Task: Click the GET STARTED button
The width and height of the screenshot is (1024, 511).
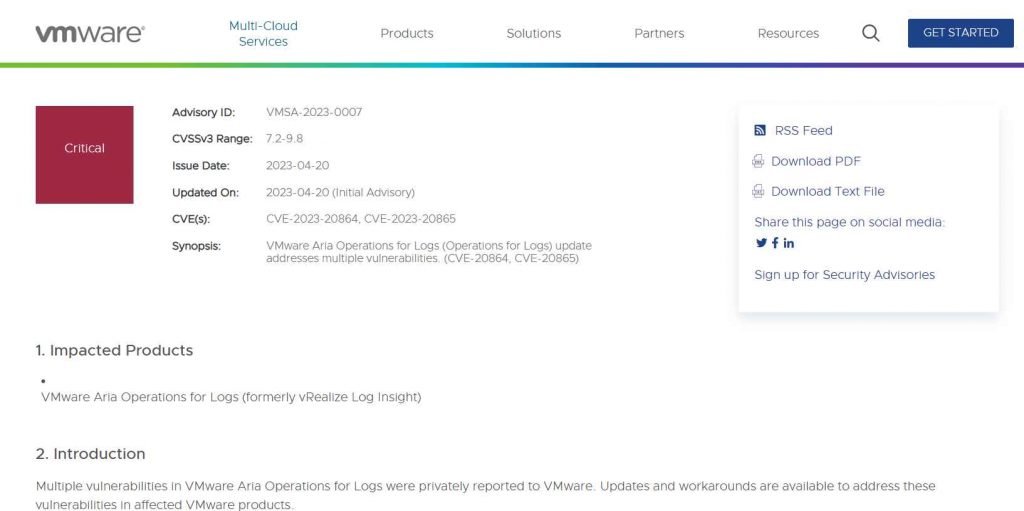Action: 961,33
